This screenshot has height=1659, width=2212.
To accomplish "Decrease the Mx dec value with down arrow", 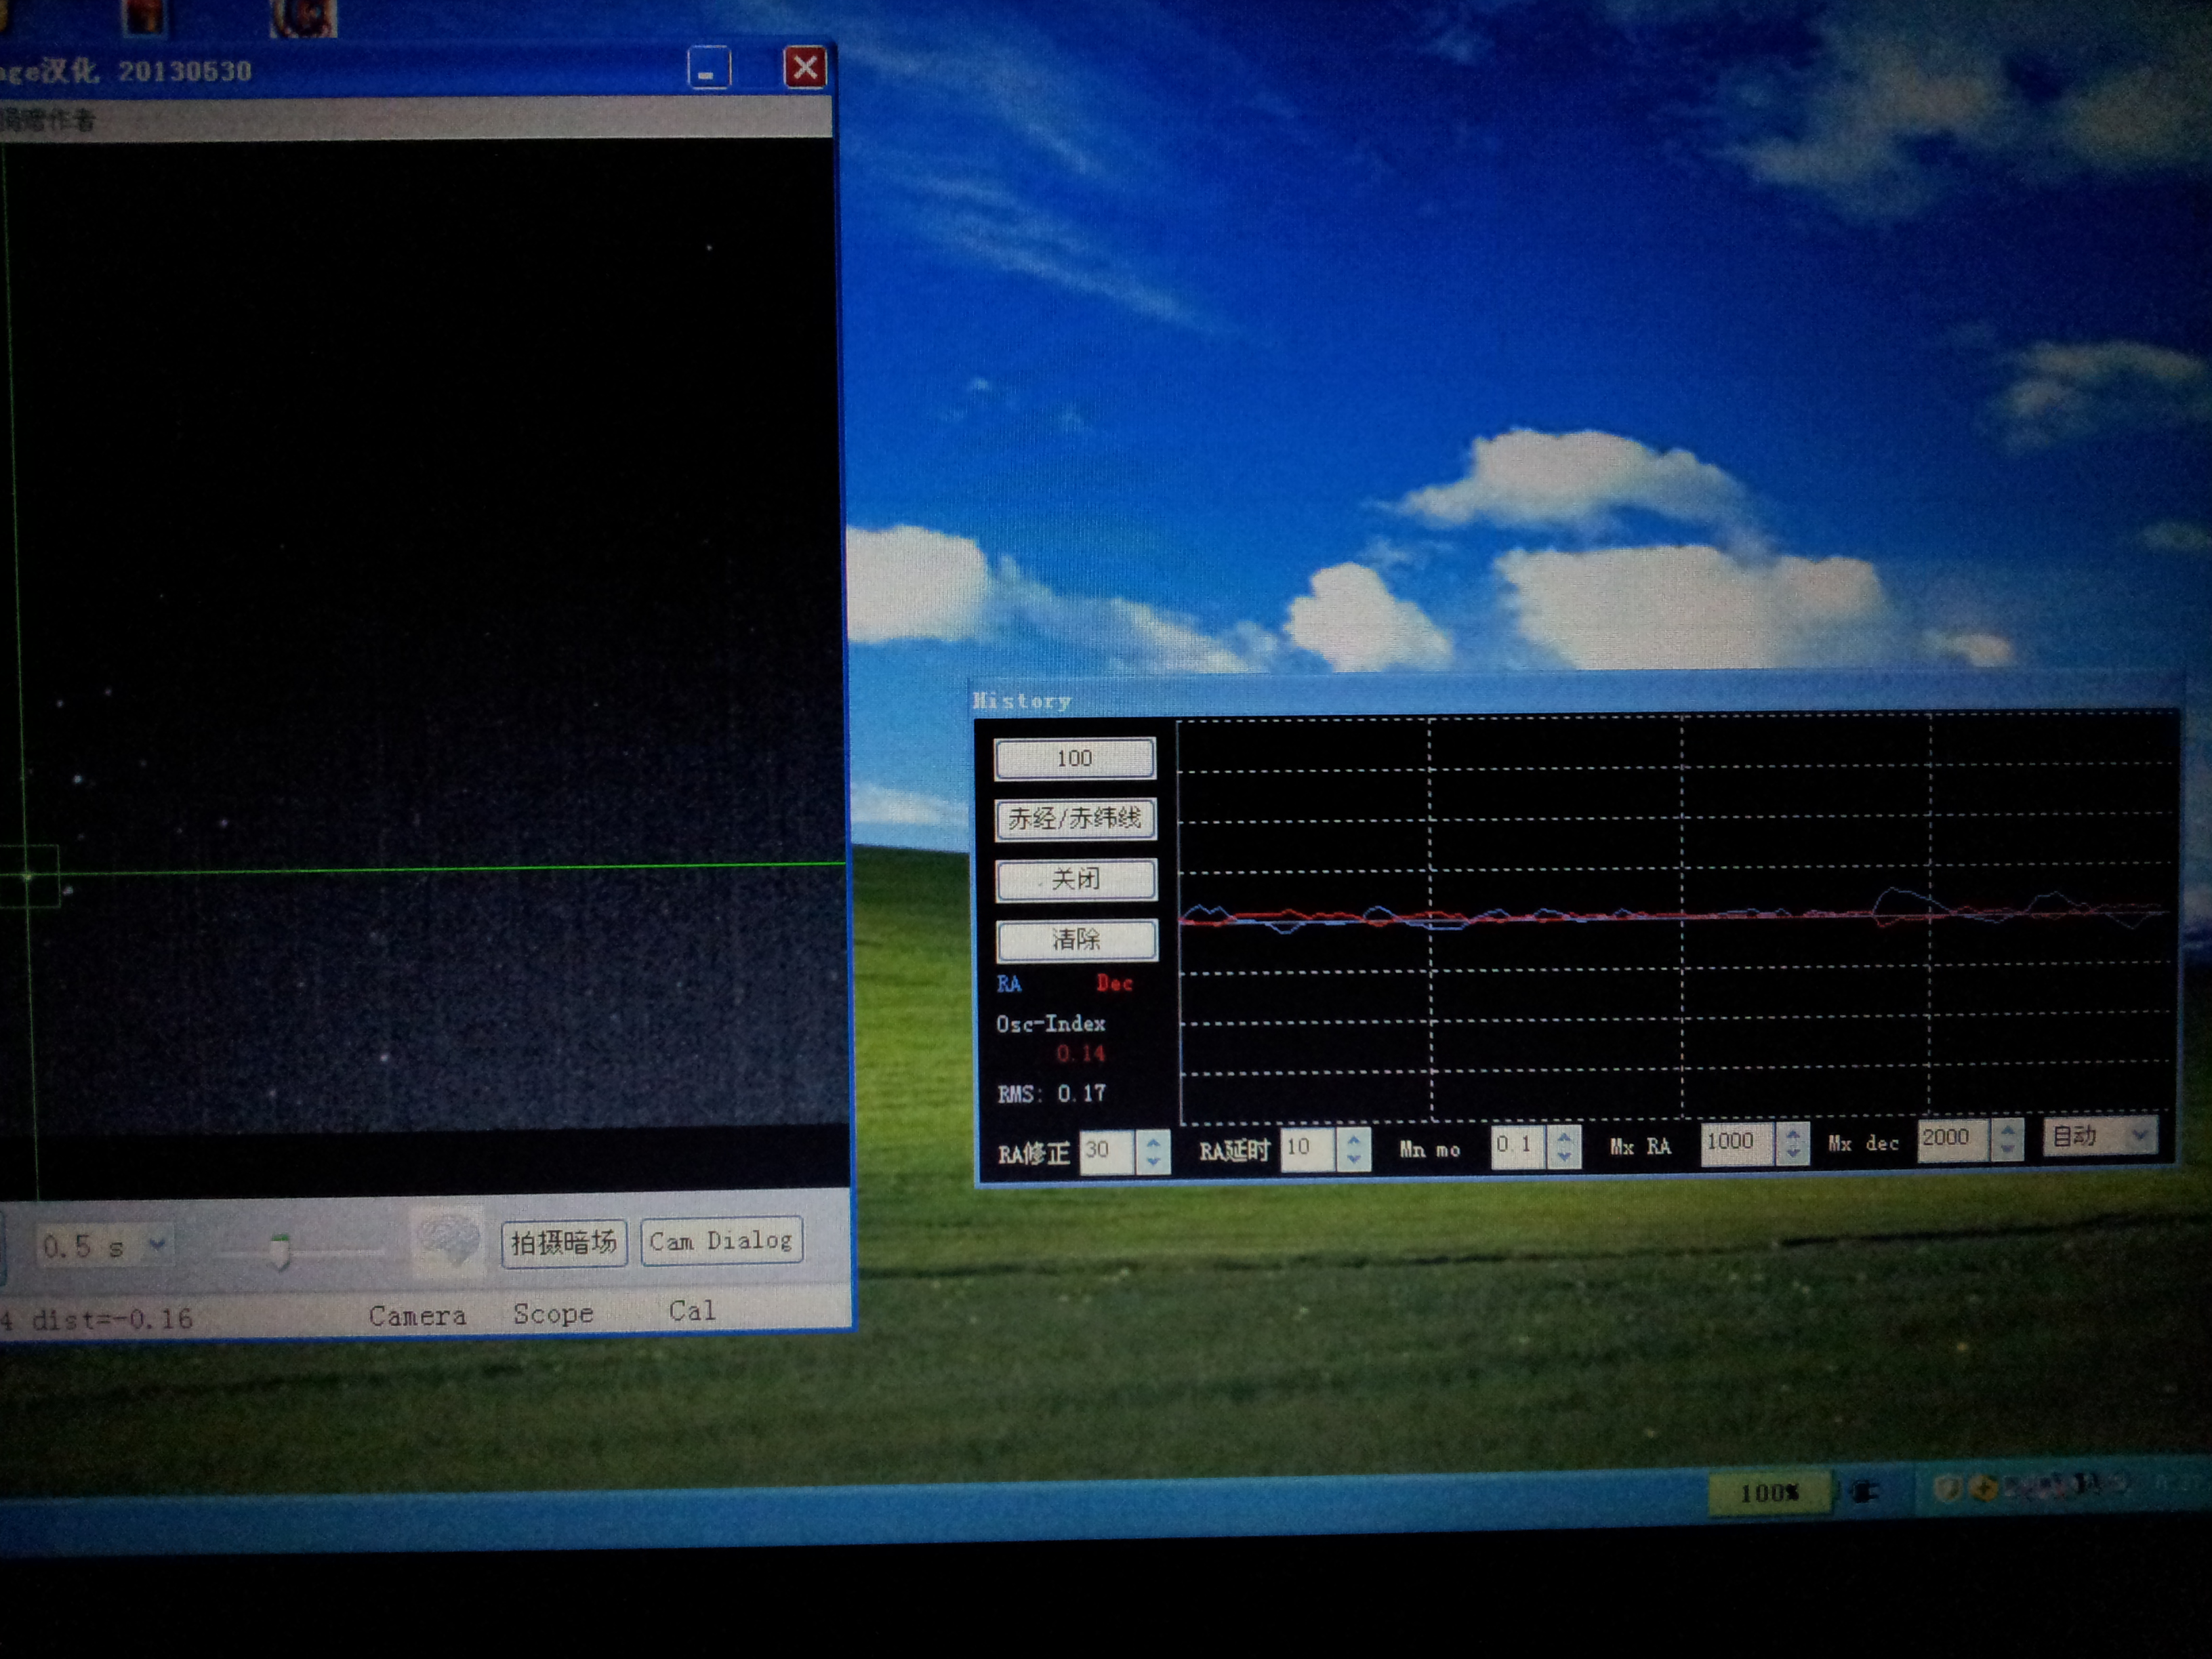I will tap(2007, 1150).
